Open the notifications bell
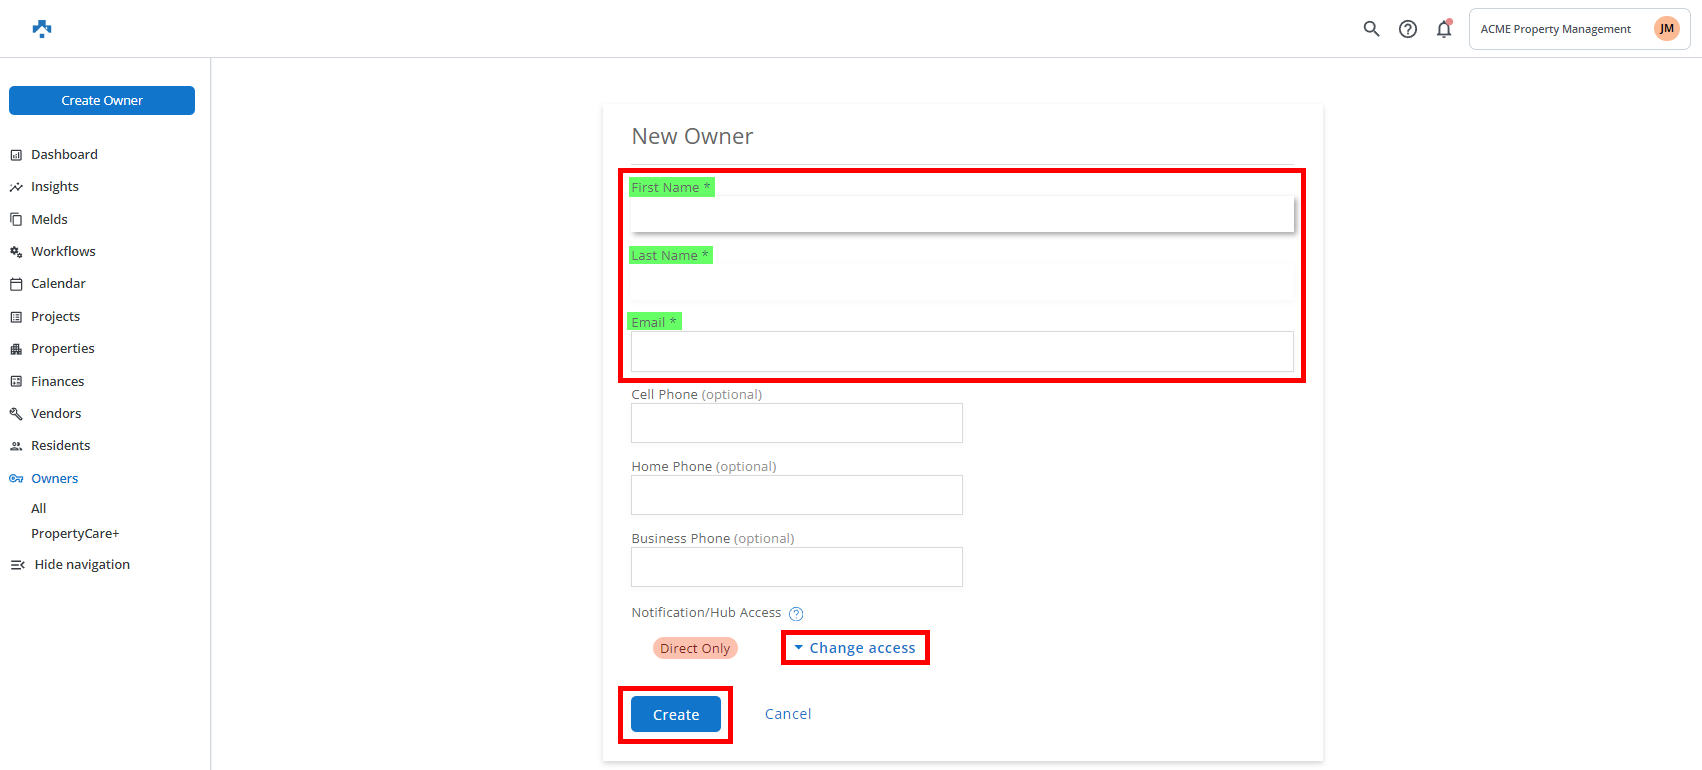Screen dimensions: 1702x770 [x=1444, y=29]
